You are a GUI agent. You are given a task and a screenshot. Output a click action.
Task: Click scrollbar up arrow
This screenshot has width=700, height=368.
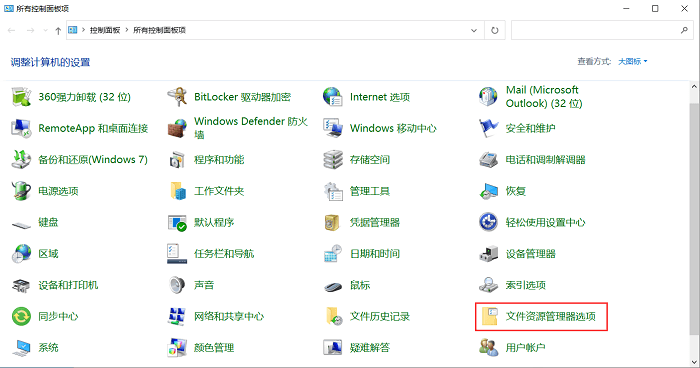coord(694,87)
